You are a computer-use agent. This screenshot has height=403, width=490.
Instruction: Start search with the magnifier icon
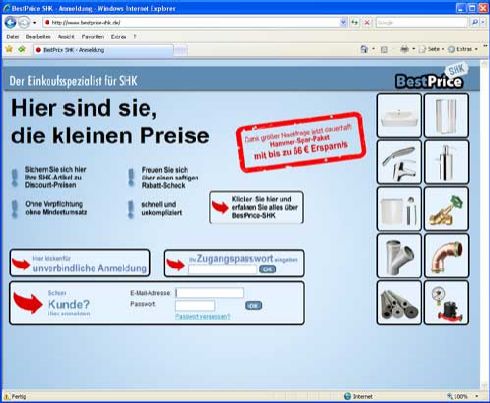[474, 23]
